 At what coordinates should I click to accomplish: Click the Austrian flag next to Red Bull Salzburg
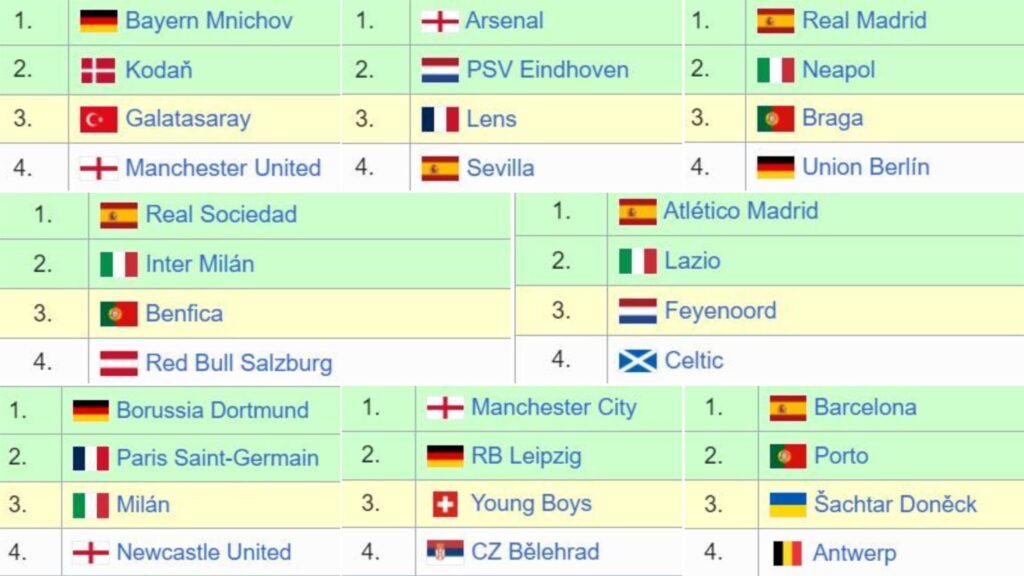pyautogui.click(x=119, y=364)
